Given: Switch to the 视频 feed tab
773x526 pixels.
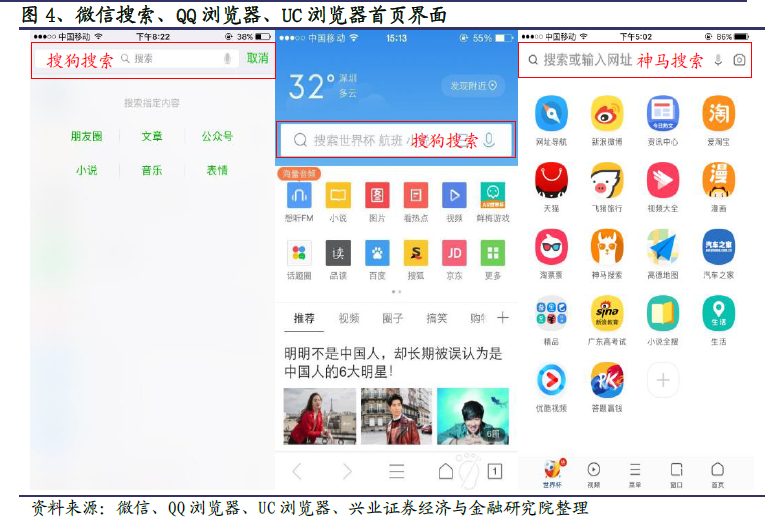Looking at the screenshot, I should coord(348,318).
